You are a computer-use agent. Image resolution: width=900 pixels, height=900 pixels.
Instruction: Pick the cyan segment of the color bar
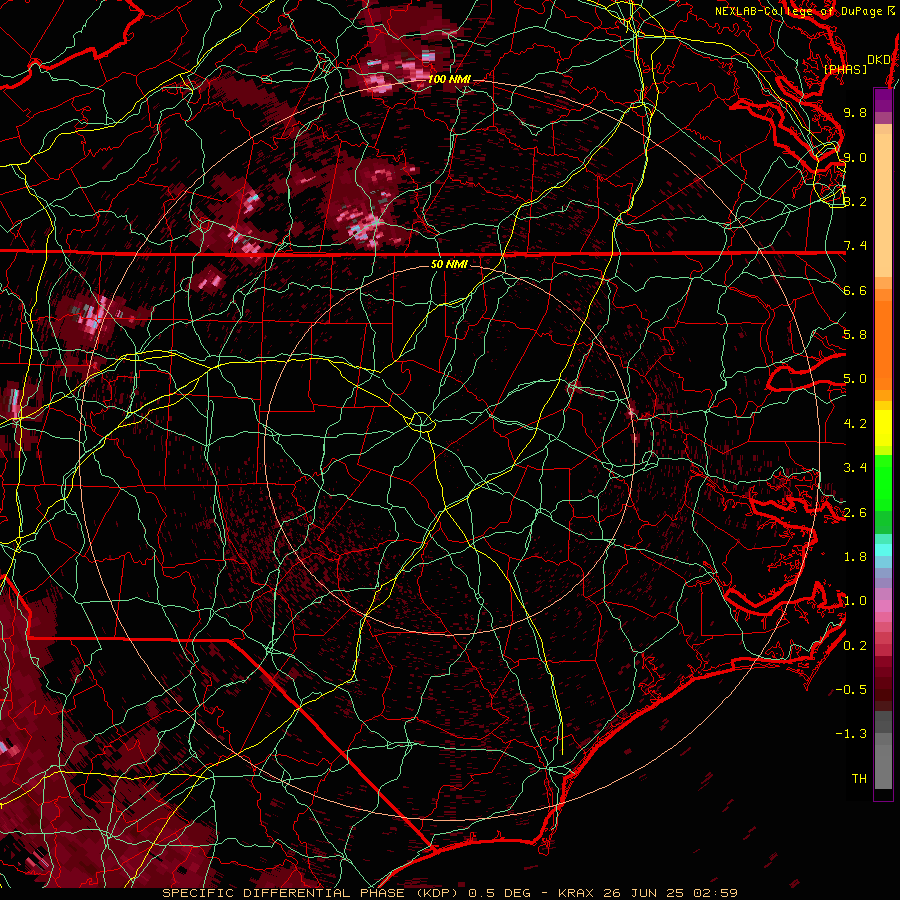(x=883, y=550)
